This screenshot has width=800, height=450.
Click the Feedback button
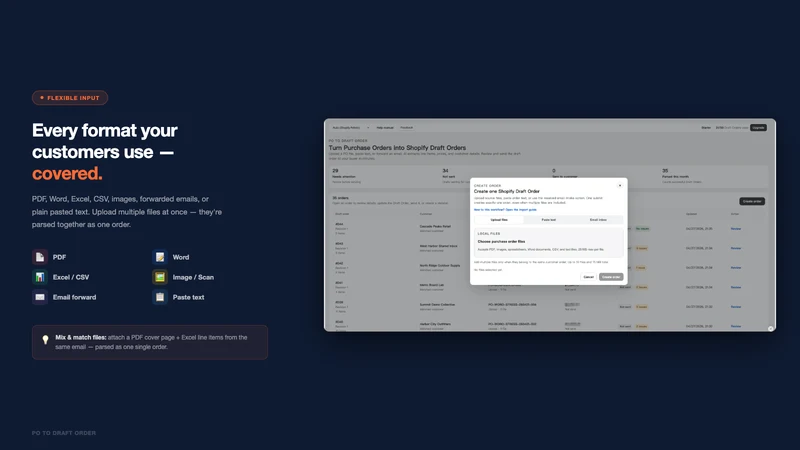pos(407,128)
